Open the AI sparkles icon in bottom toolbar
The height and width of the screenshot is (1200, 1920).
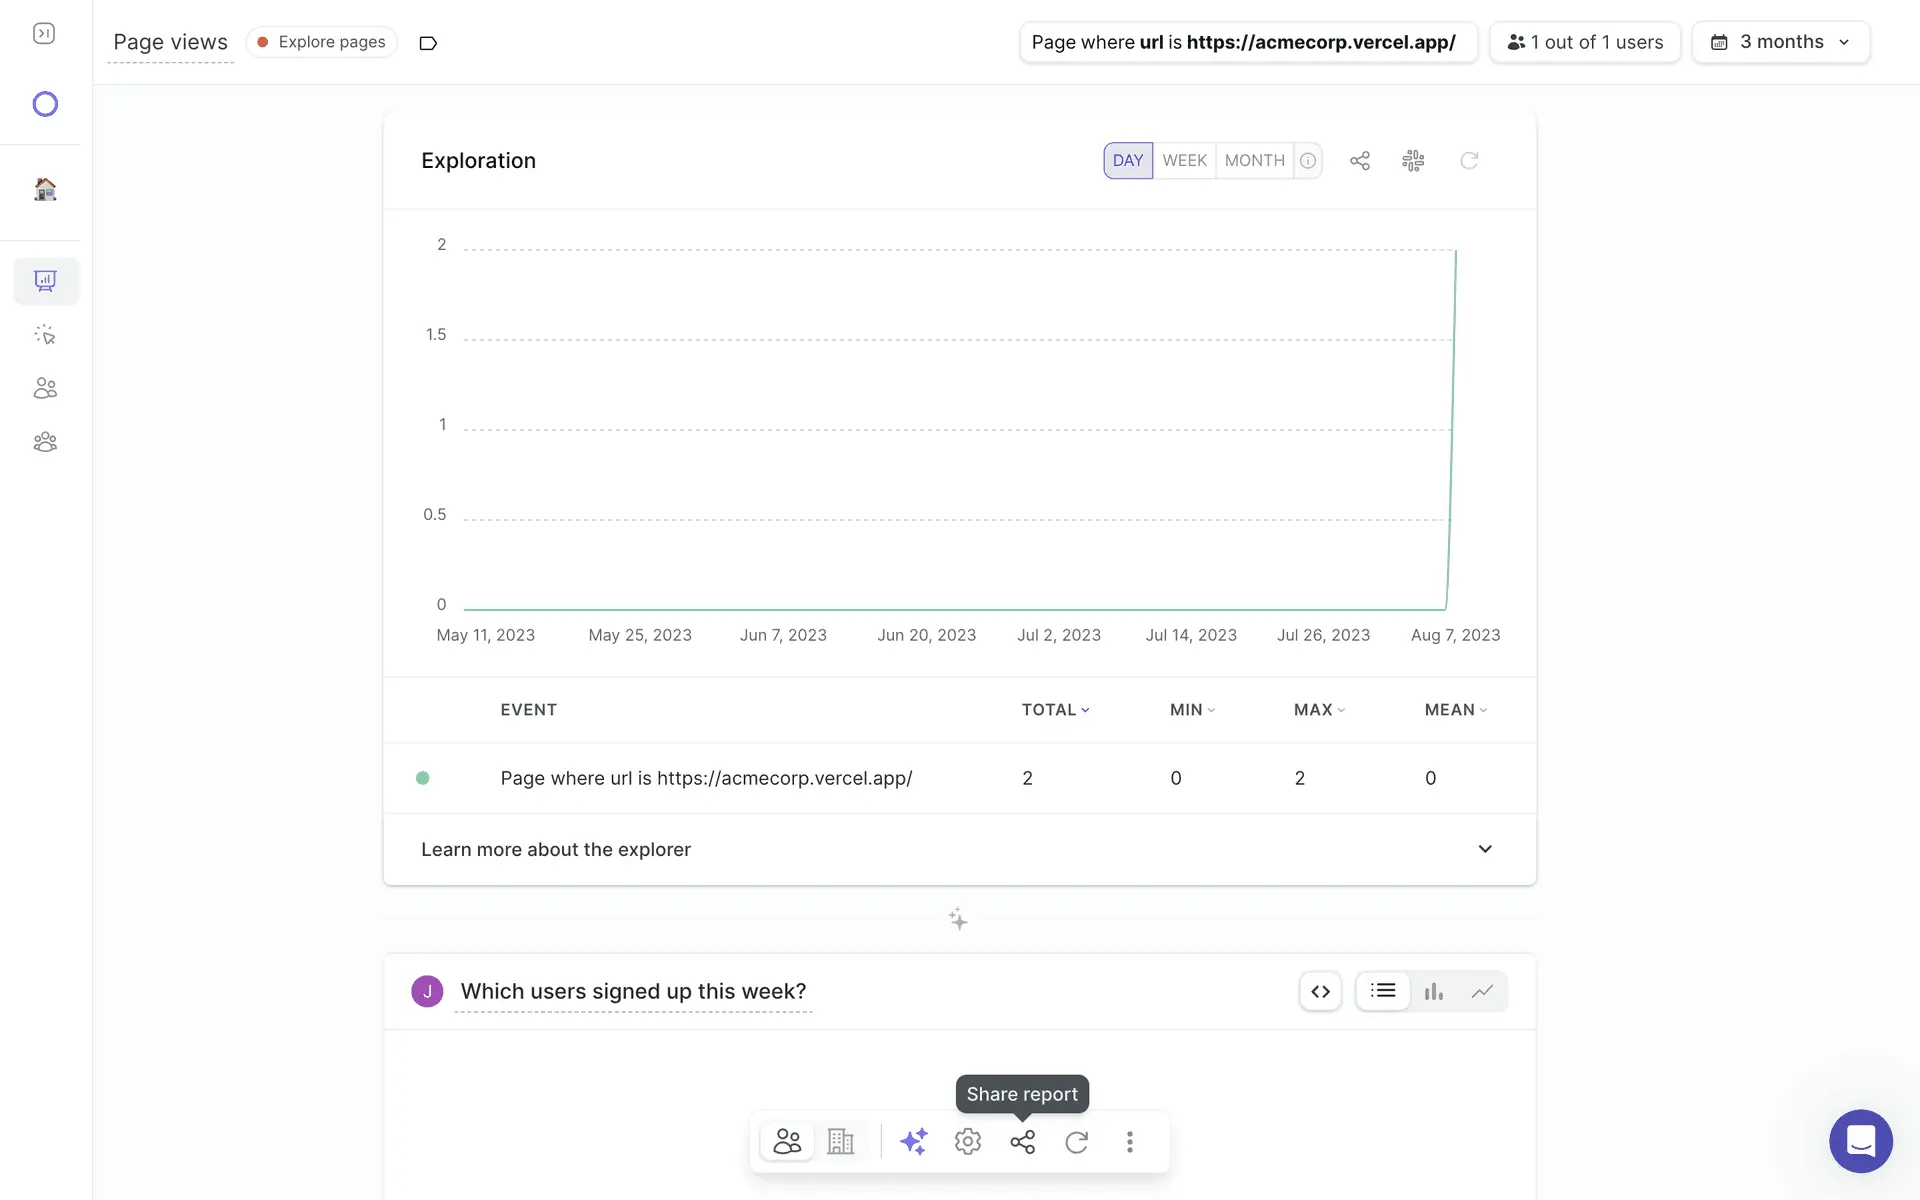(913, 1141)
